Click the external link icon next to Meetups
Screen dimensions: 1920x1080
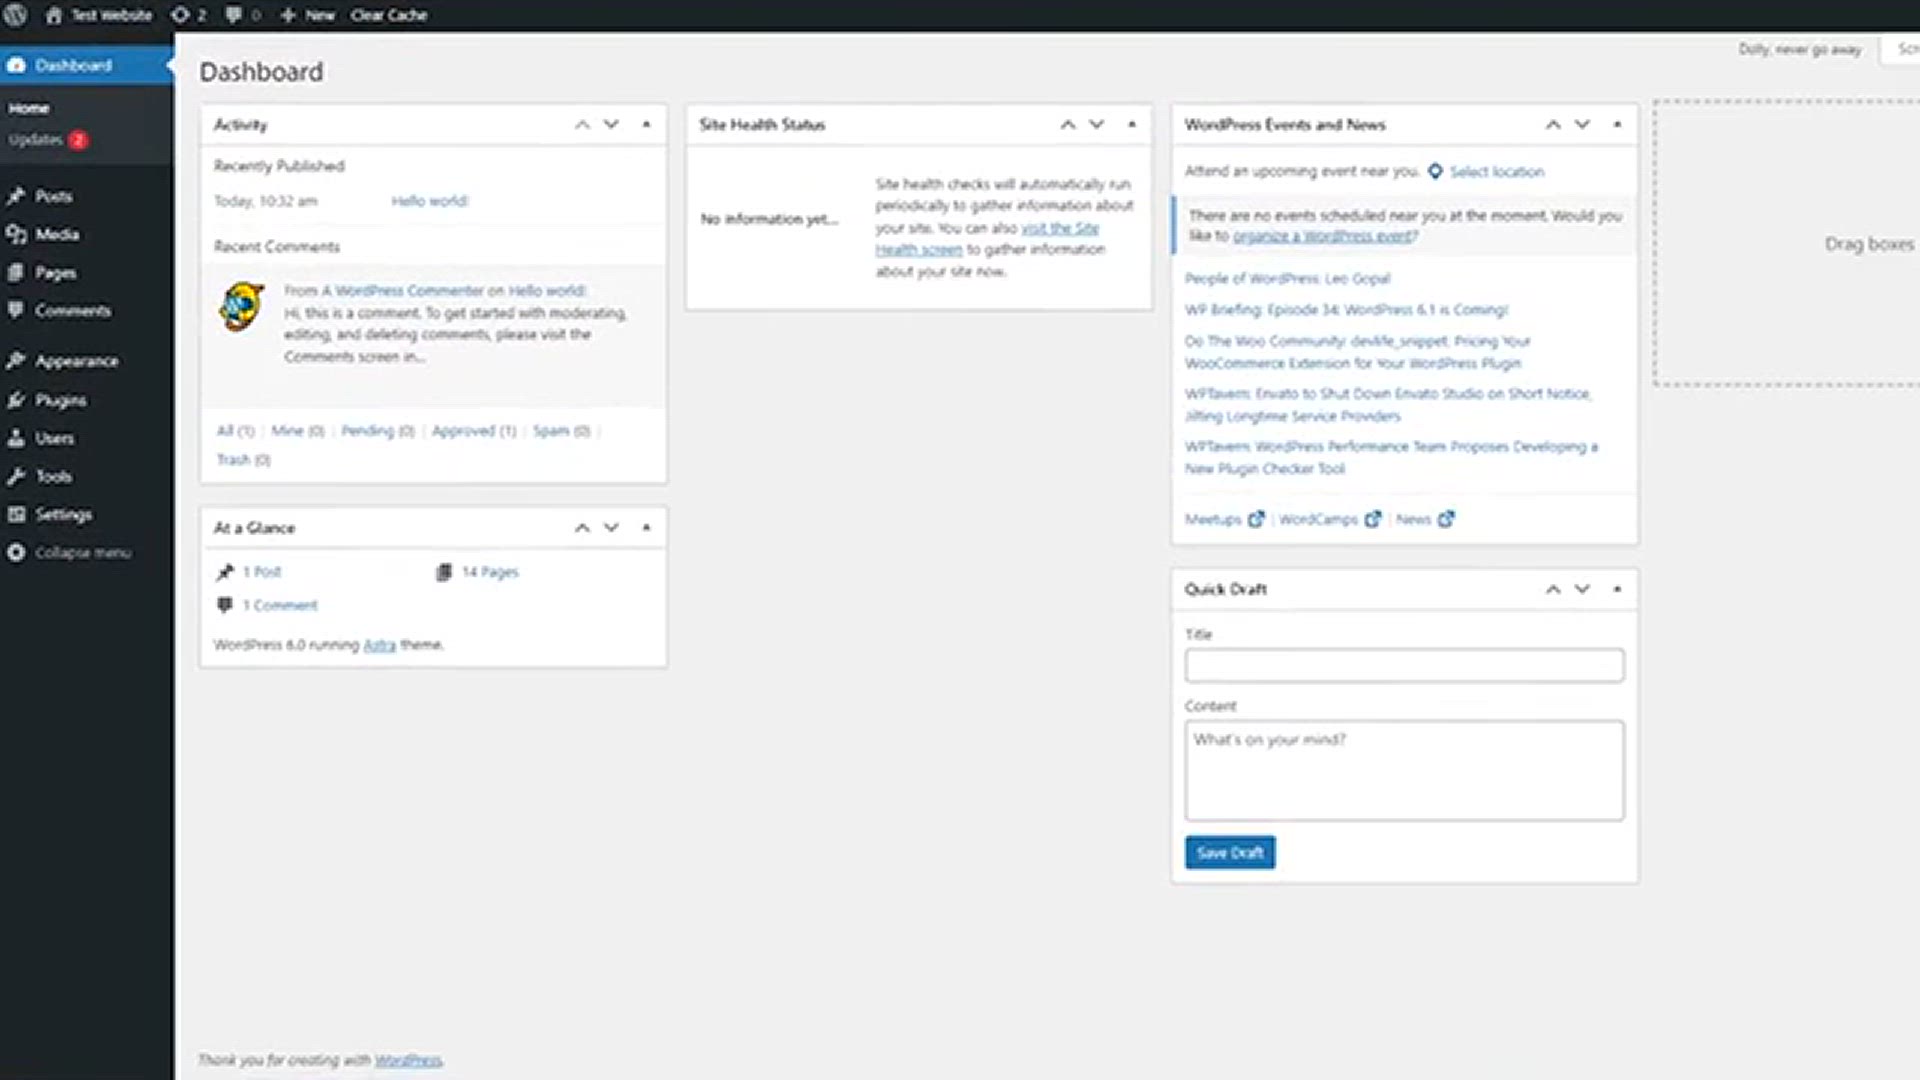(1256, 519)
